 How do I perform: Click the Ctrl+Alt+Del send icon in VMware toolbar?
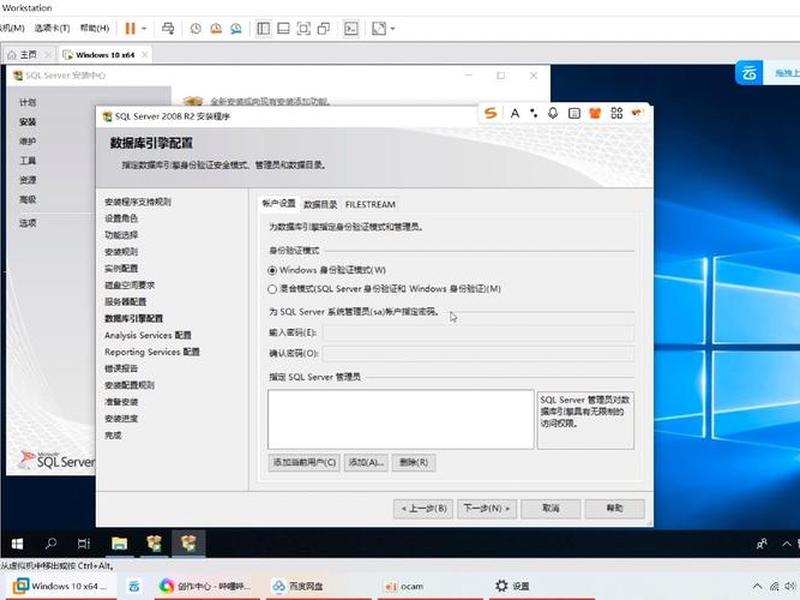(168, 29)
